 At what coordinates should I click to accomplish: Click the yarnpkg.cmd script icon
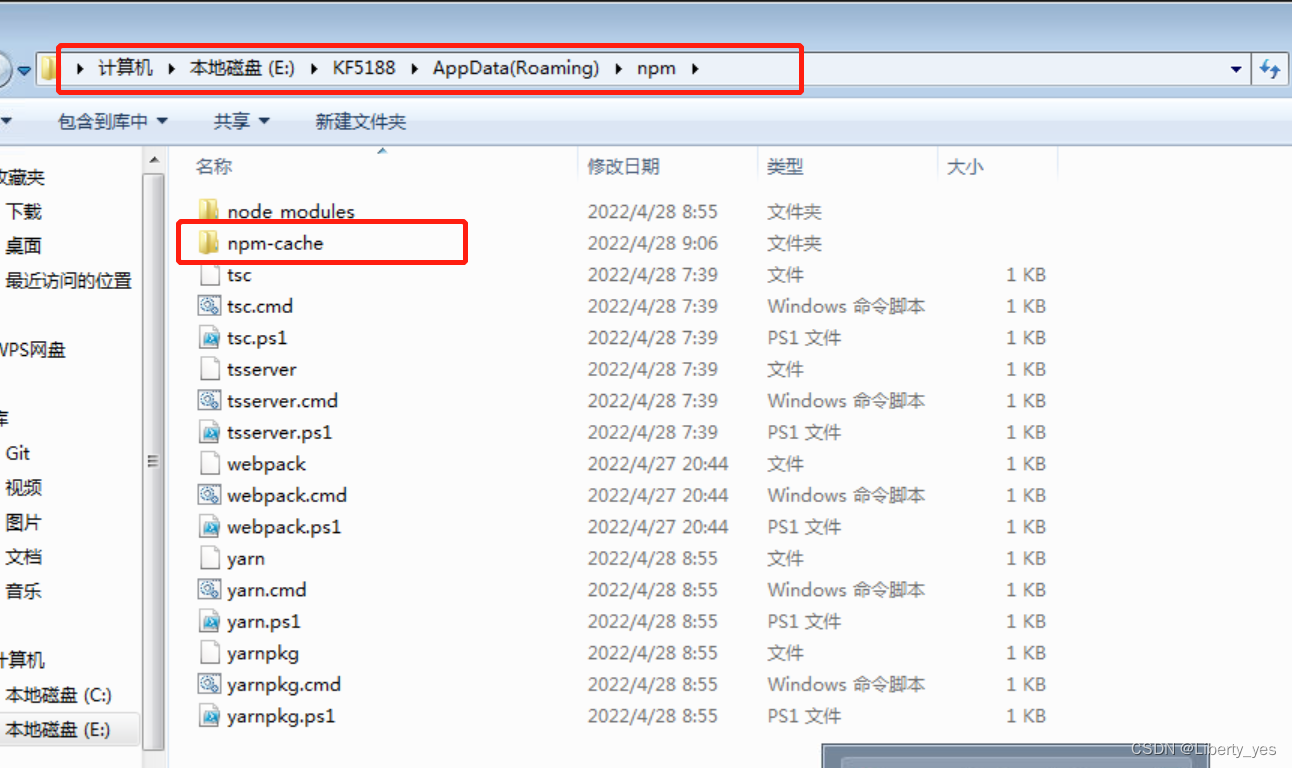(x=209, y=684)
